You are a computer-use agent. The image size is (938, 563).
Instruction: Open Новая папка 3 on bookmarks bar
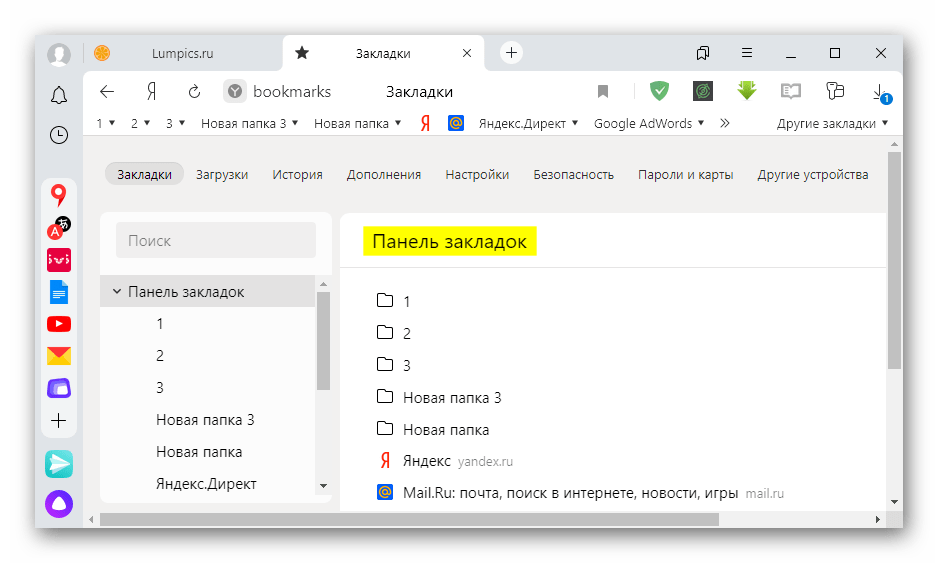(249, 123)
